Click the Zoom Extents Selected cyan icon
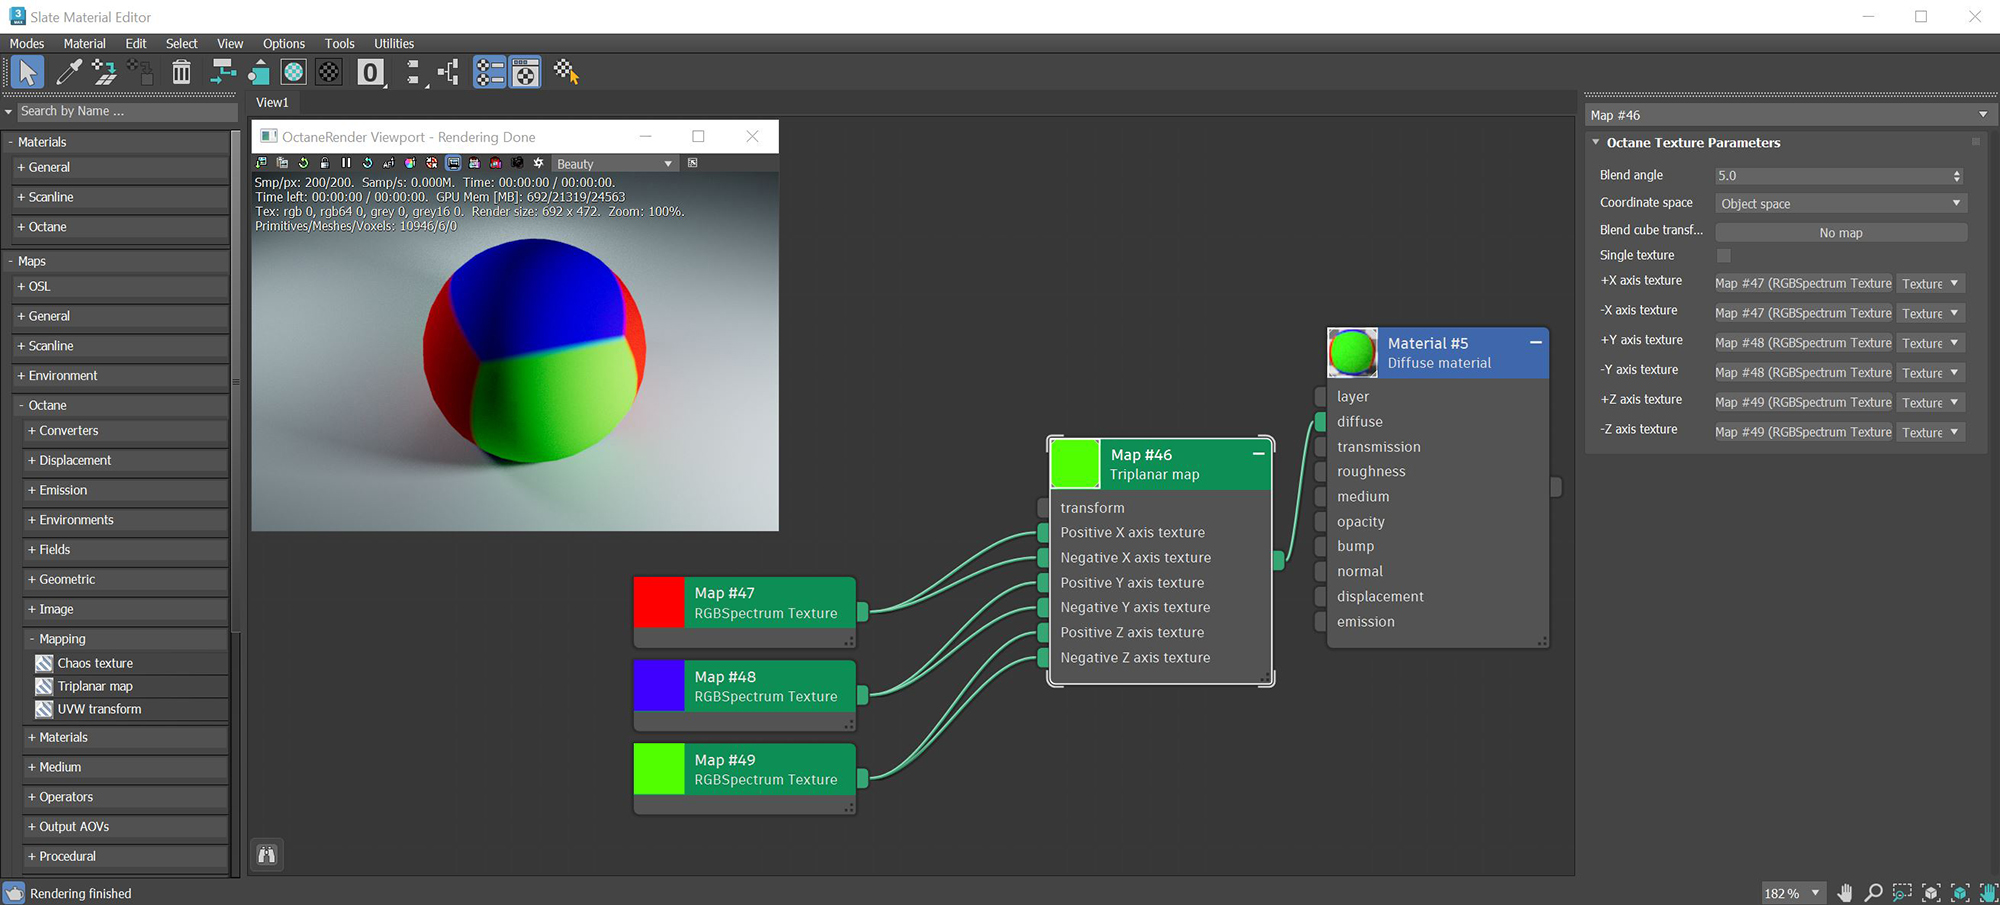The width and height of the screenshot is (2000, 905). (x=1960, y=893)
